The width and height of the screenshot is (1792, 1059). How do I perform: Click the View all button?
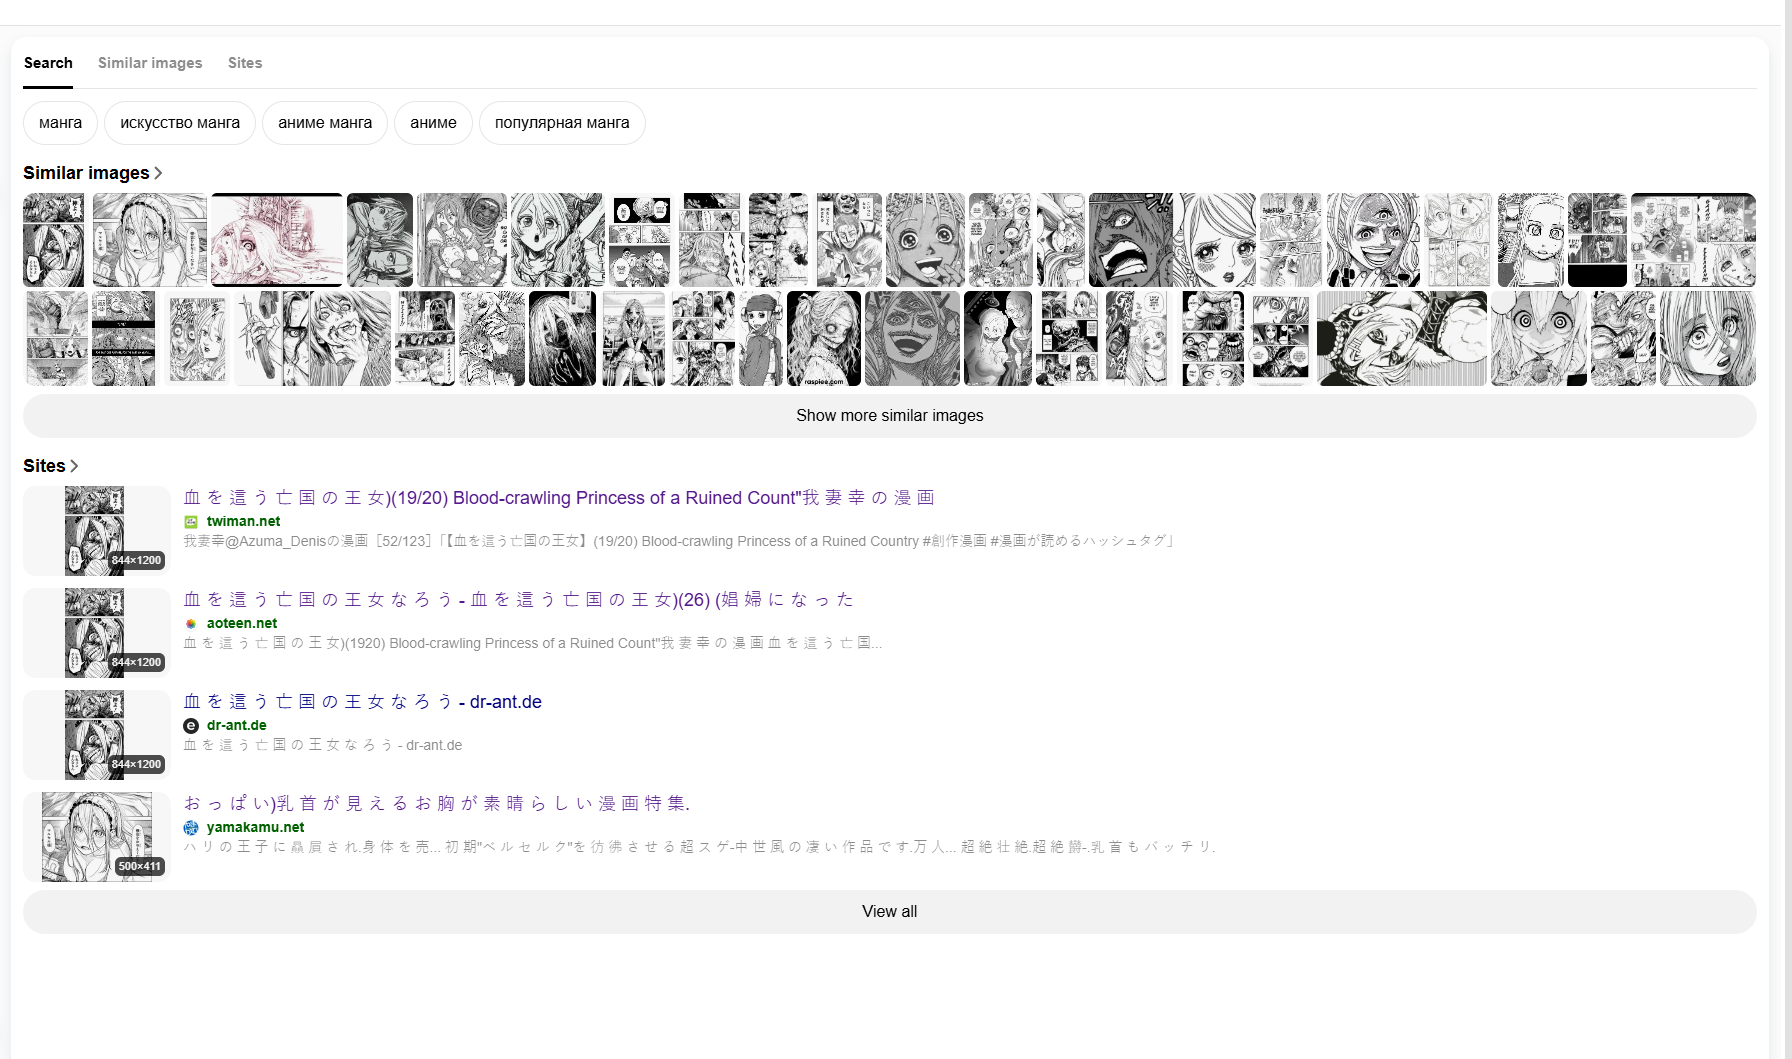pyautogui.click(x=890, y=912)
